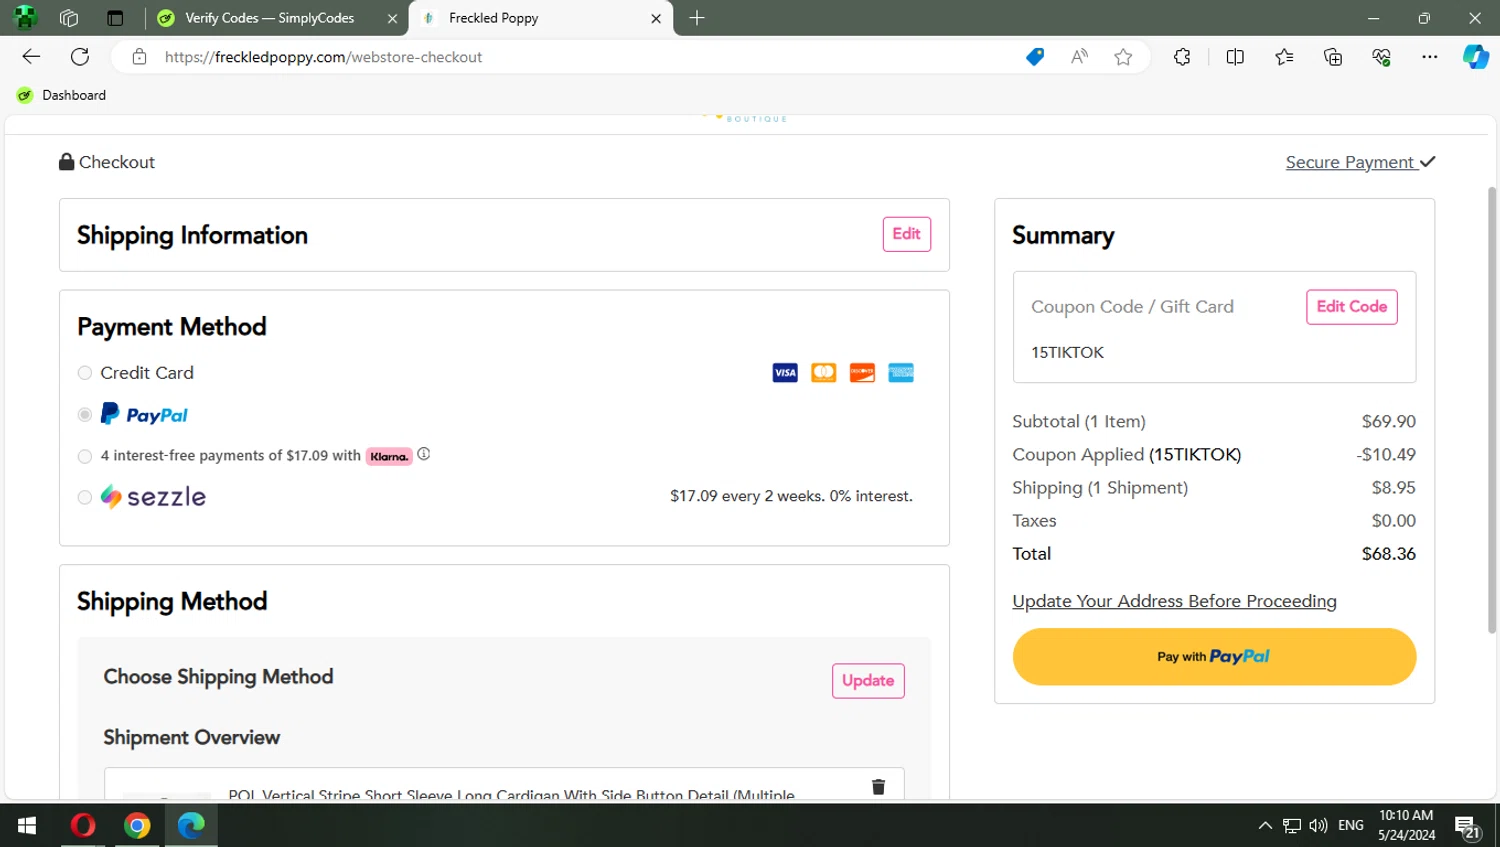Open the Extensions puzzle icon
1500x847 pixels.
[1182, 57]
